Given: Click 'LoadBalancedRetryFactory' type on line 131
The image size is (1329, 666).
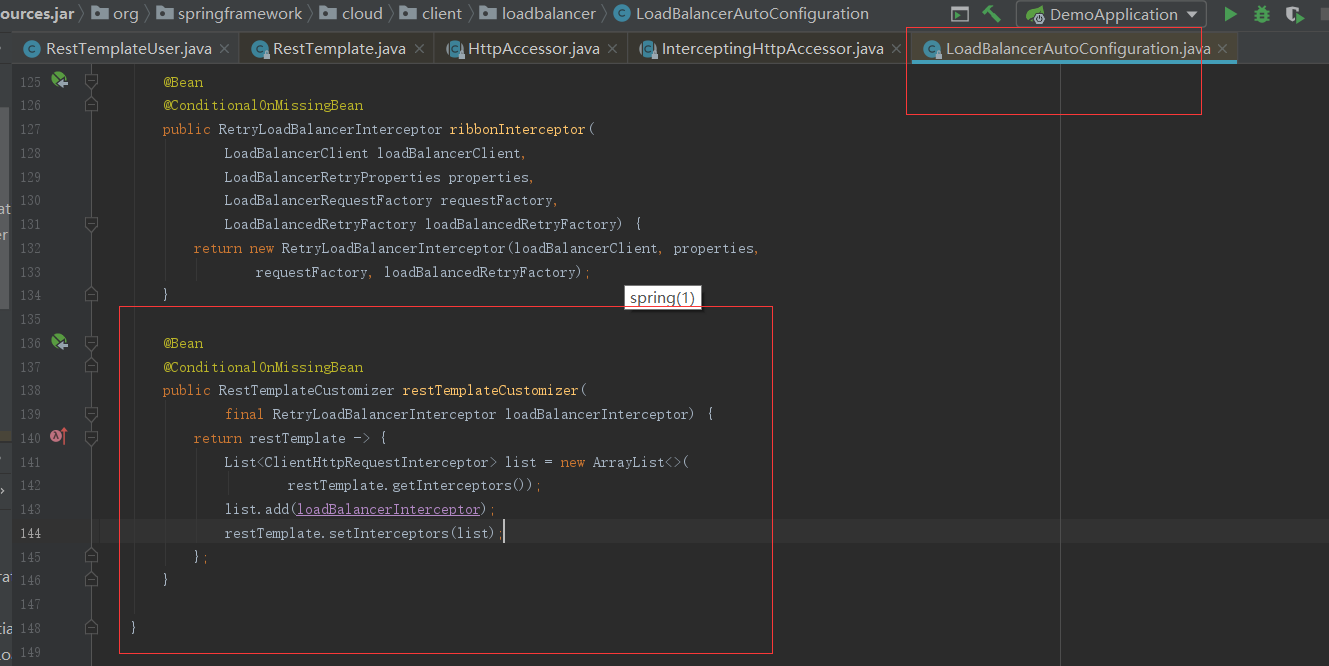Looking at the screenshot, I should coord(320,224).
